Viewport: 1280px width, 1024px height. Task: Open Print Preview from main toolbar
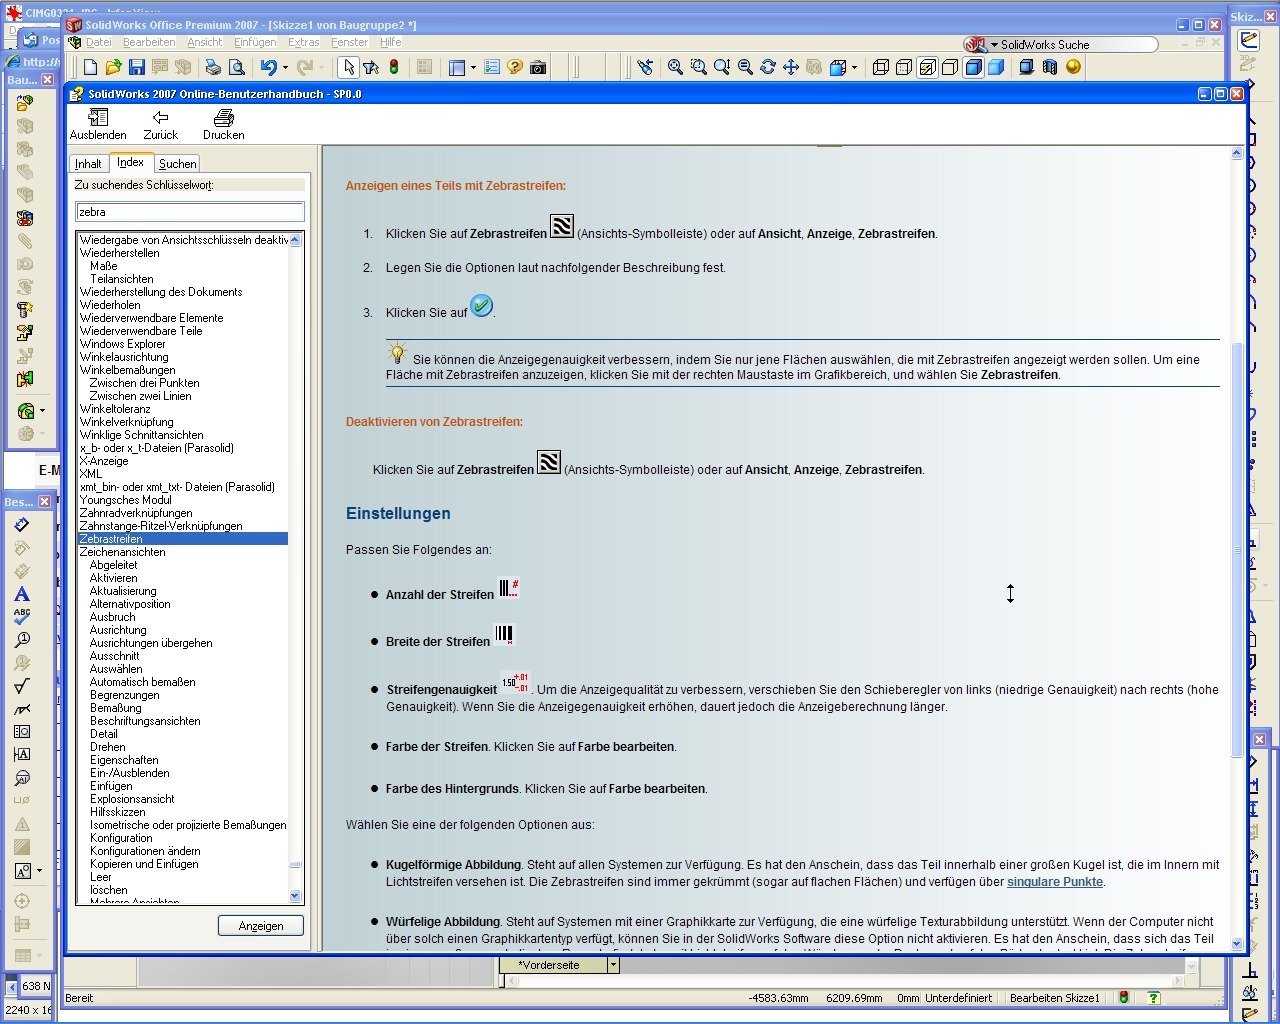pos(237,67)
